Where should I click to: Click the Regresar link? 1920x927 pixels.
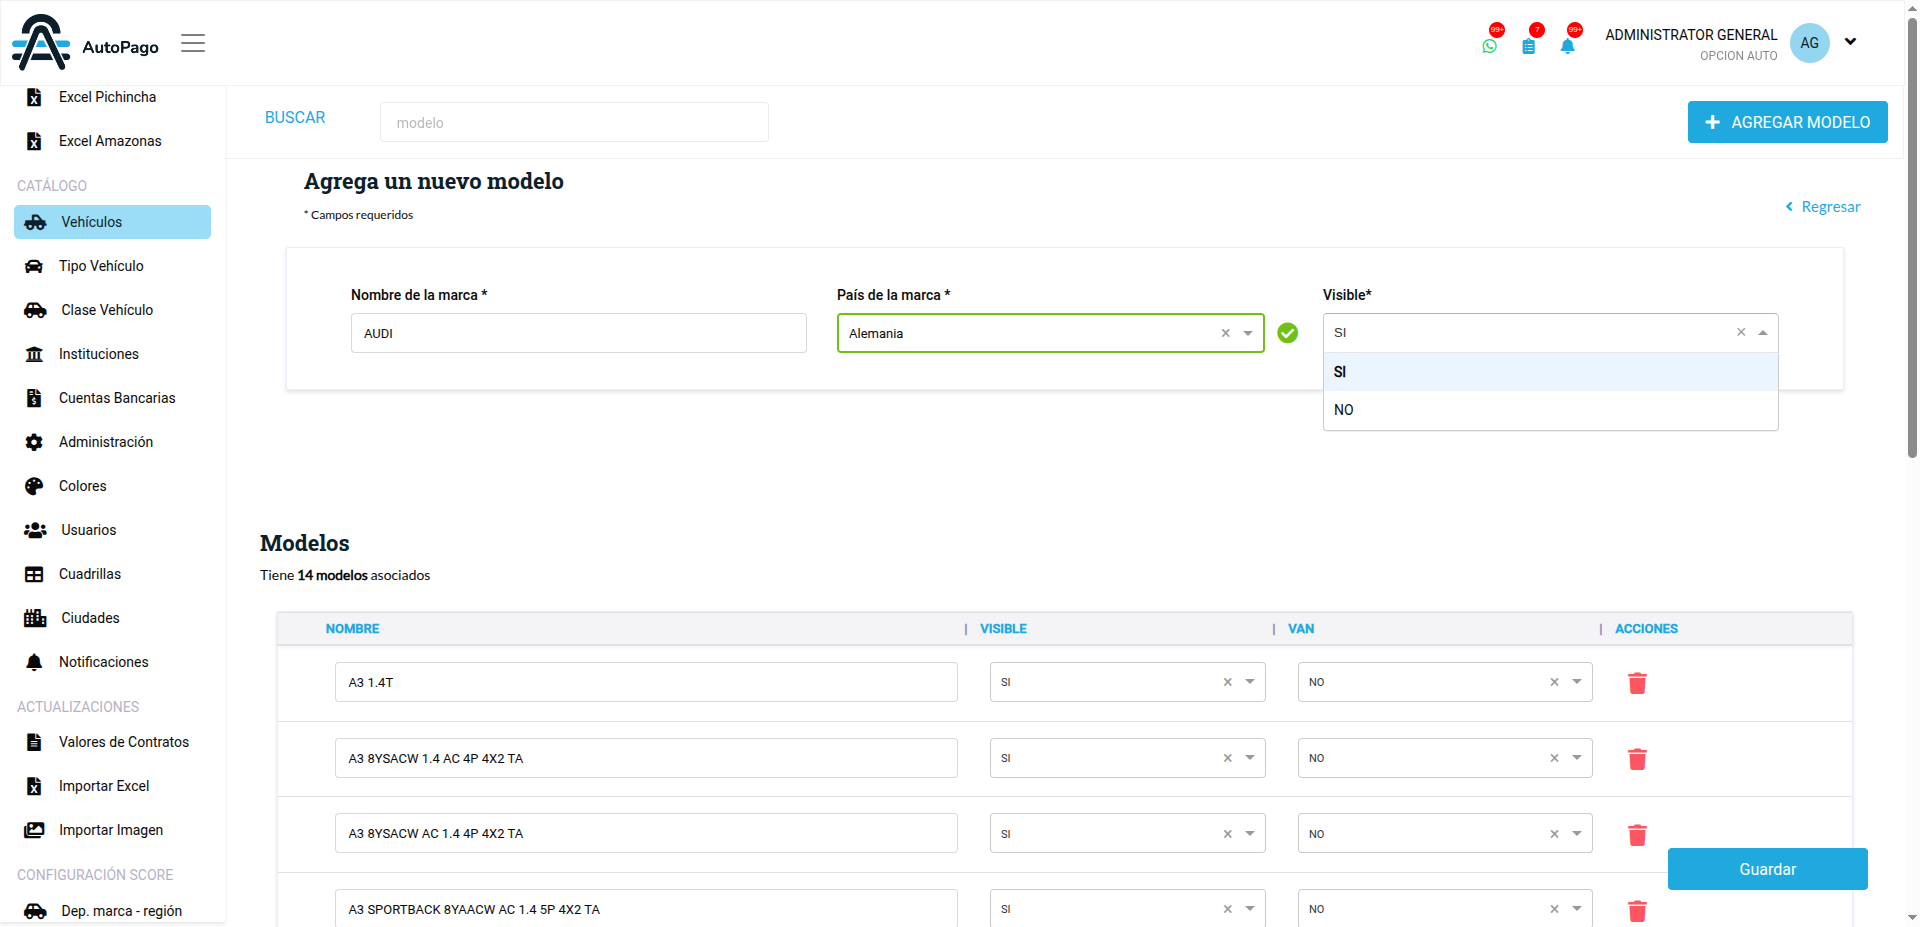pos(1823,207)
